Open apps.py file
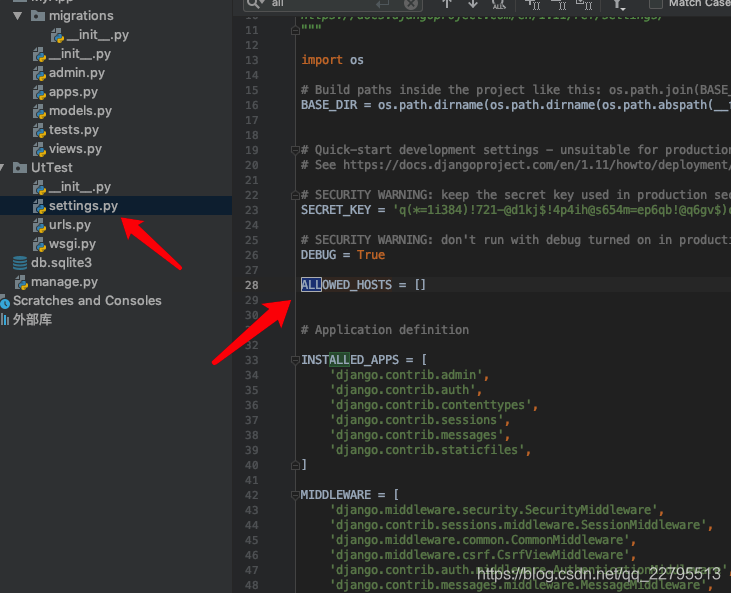The height and width of the screenshot is (593, 731). (x=73, y=92)
